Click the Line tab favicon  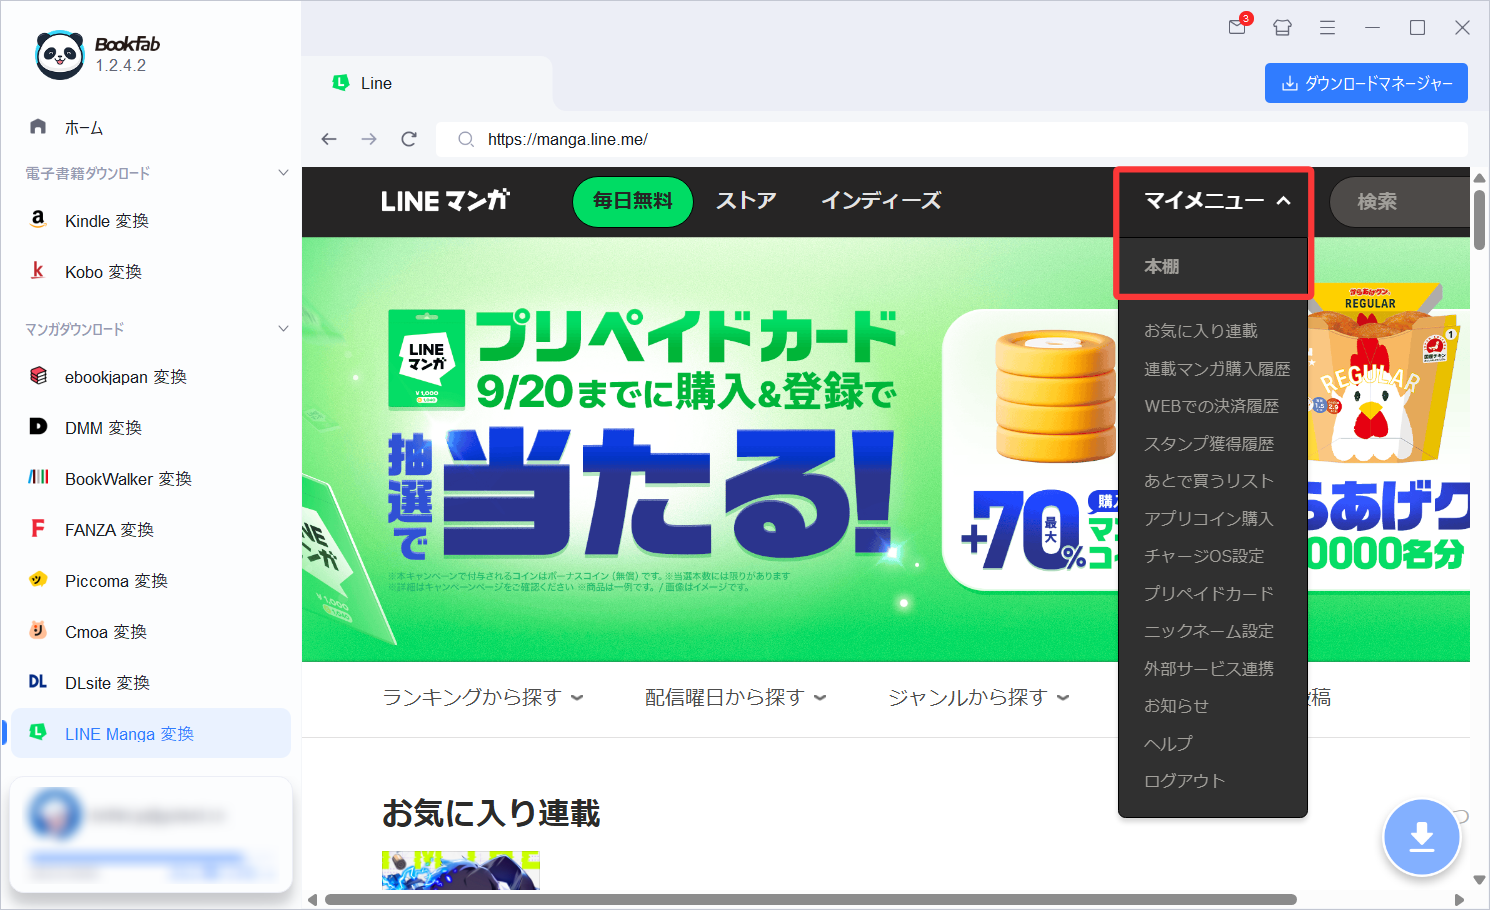341,83
